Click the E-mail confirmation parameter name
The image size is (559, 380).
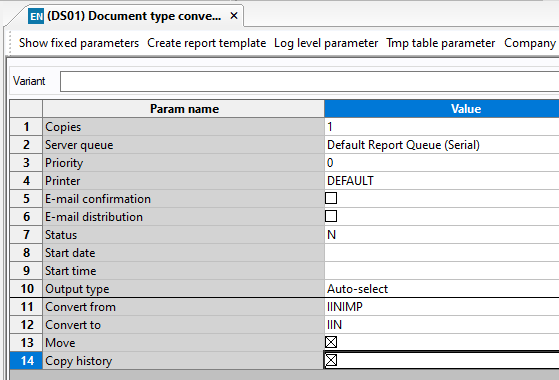coord(183,199)
